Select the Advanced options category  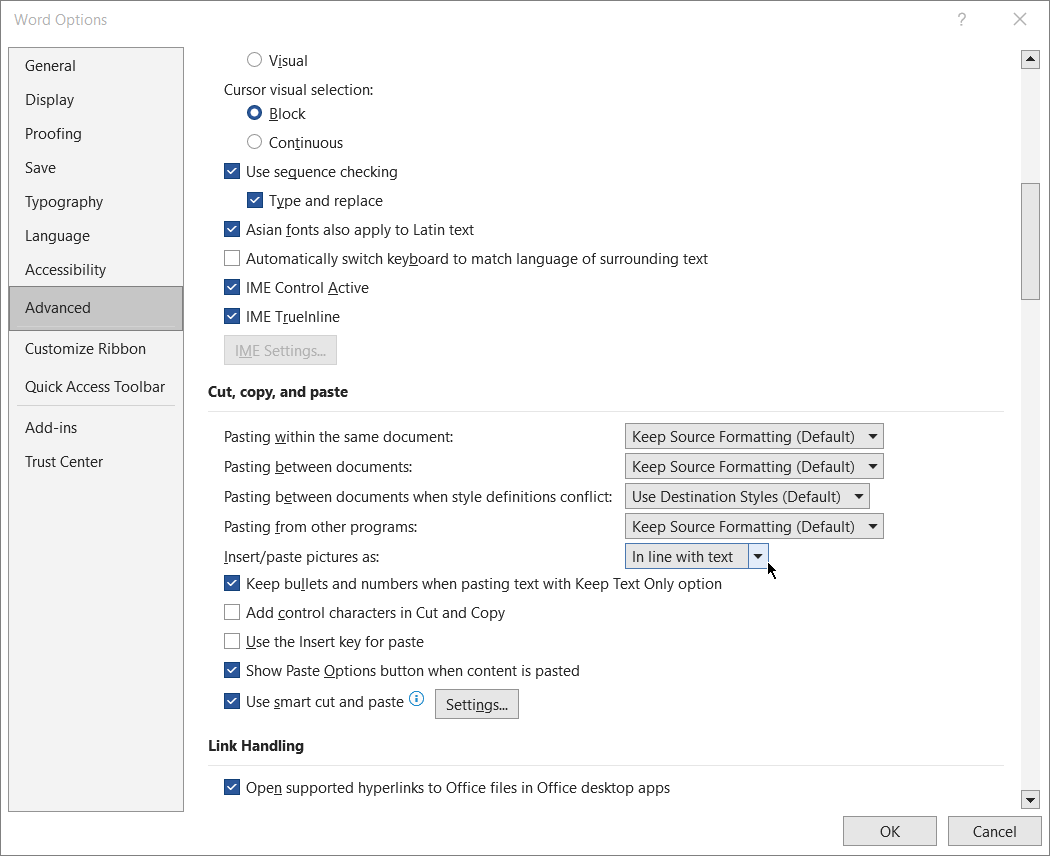pyautogui.click(x=96, y=308)
